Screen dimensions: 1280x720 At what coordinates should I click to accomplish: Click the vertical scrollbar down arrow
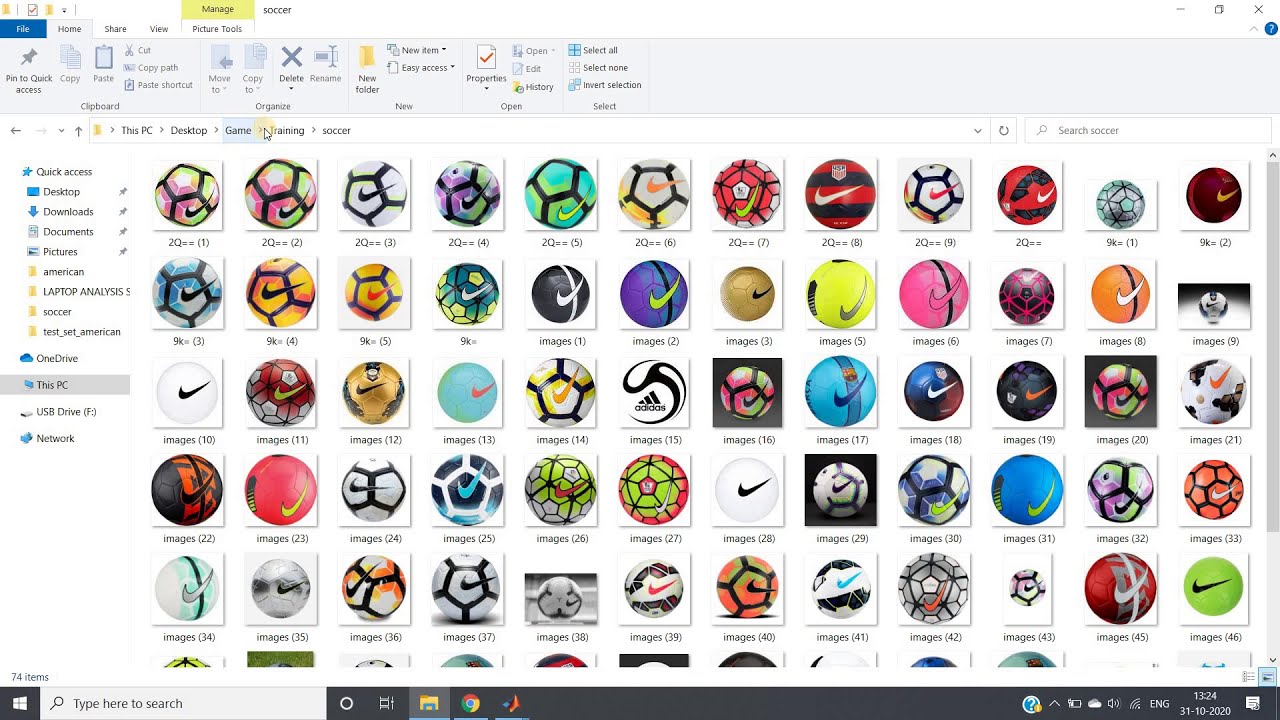coord(1273,660)
